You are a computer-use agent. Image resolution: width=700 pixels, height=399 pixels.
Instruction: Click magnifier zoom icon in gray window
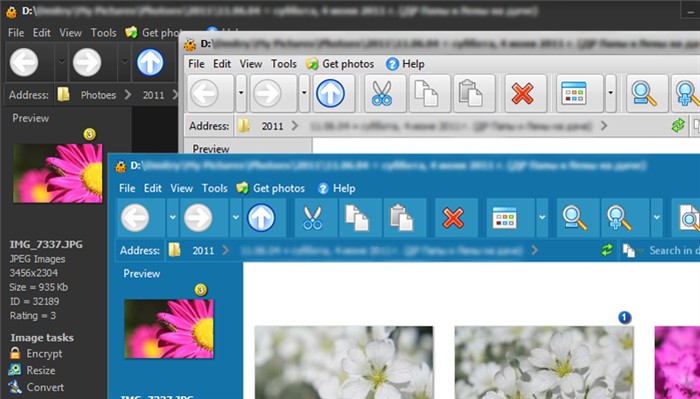point(644,94)
